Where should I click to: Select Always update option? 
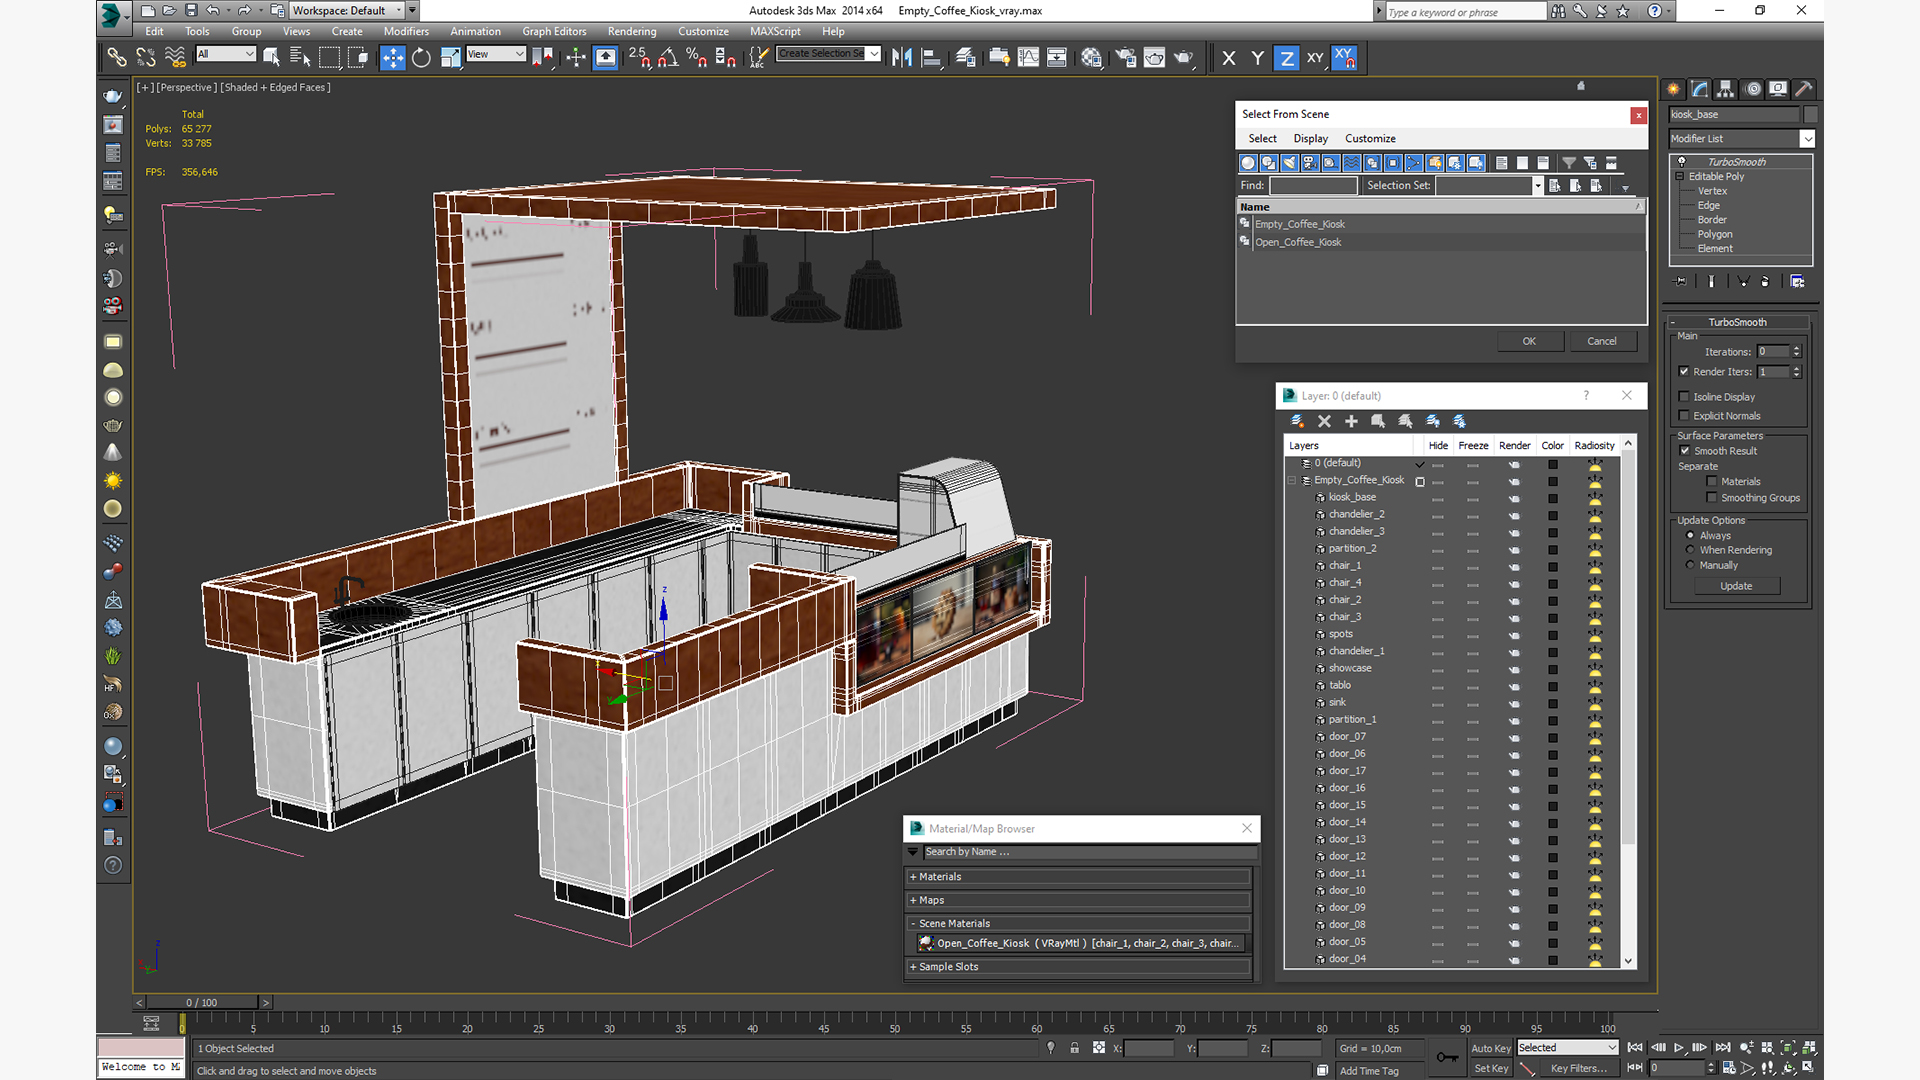click(x=1691, y=535)
